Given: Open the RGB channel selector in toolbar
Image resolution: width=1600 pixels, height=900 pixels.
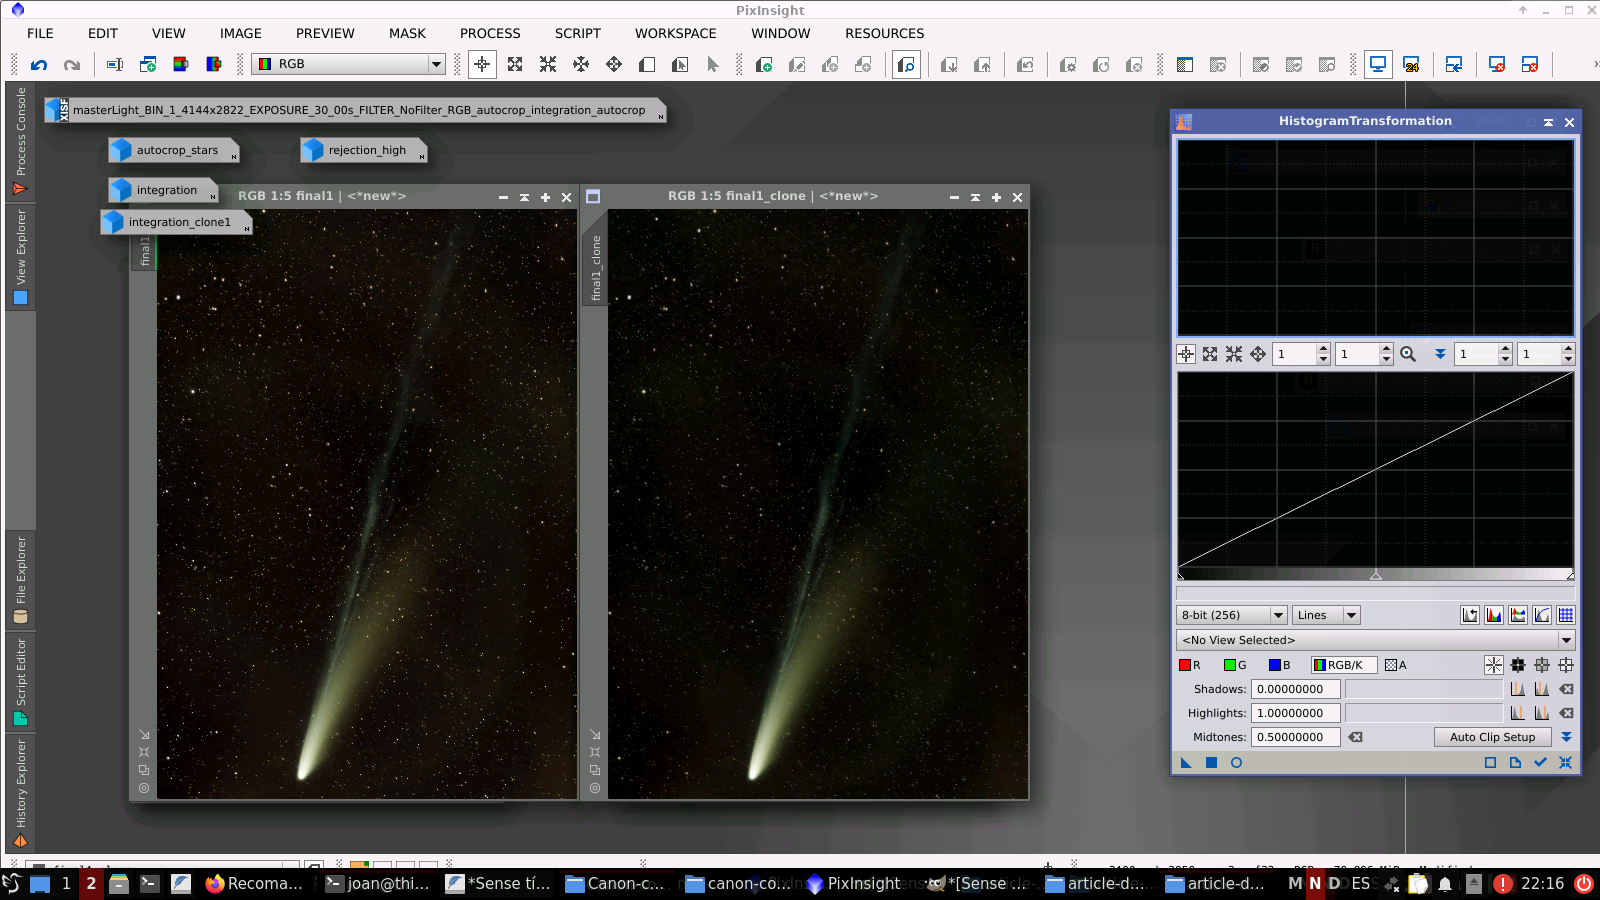Looking at the screenshot, I should (349, 64).
